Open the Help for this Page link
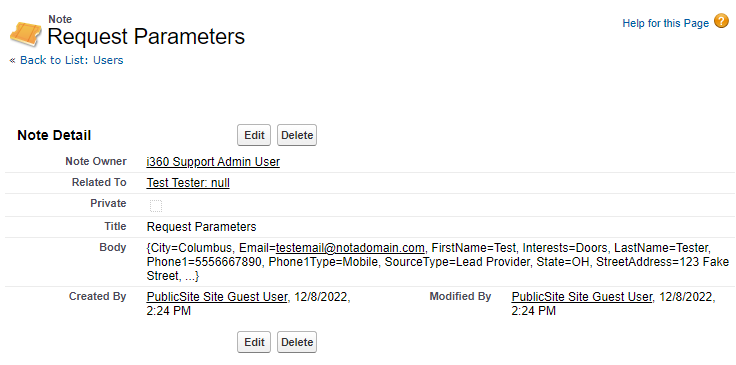This screenshot has width=736, height=365. (x=665, y=23)
